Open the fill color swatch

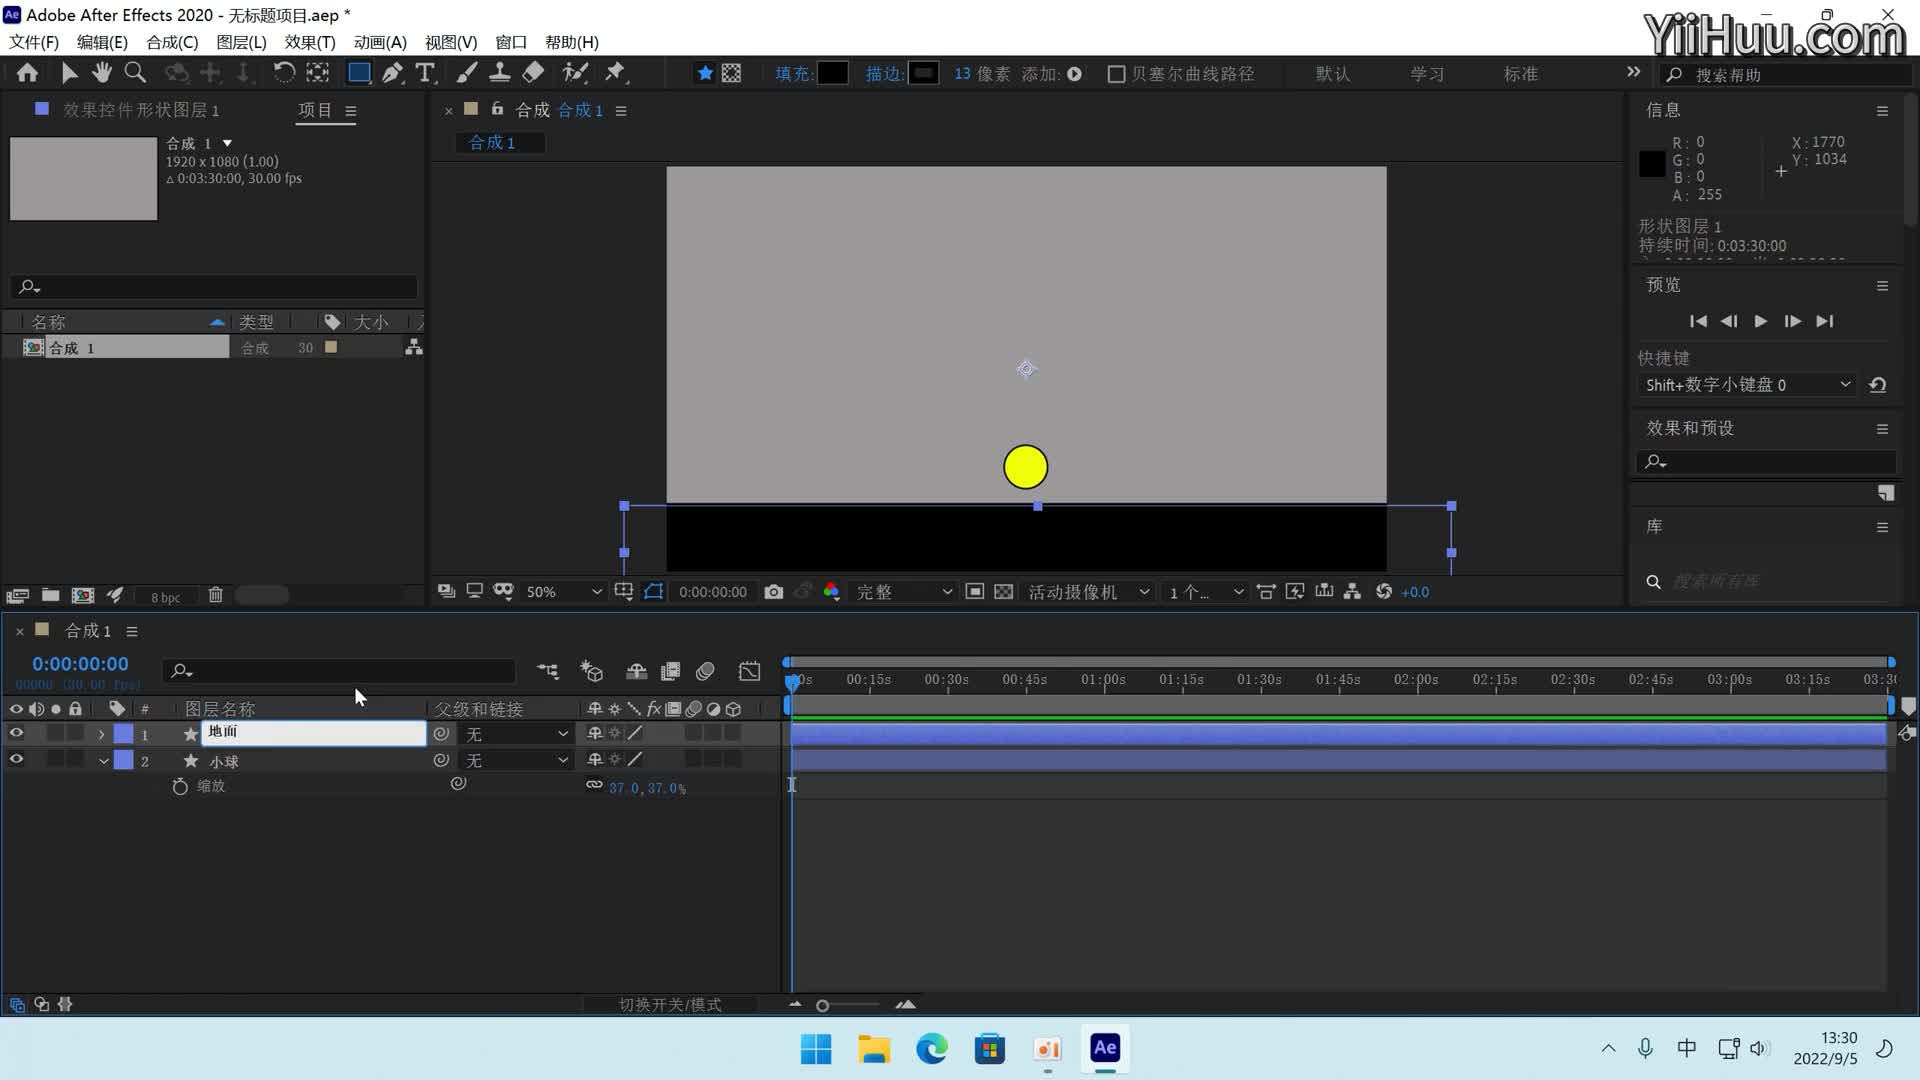(x=832, y=73)
